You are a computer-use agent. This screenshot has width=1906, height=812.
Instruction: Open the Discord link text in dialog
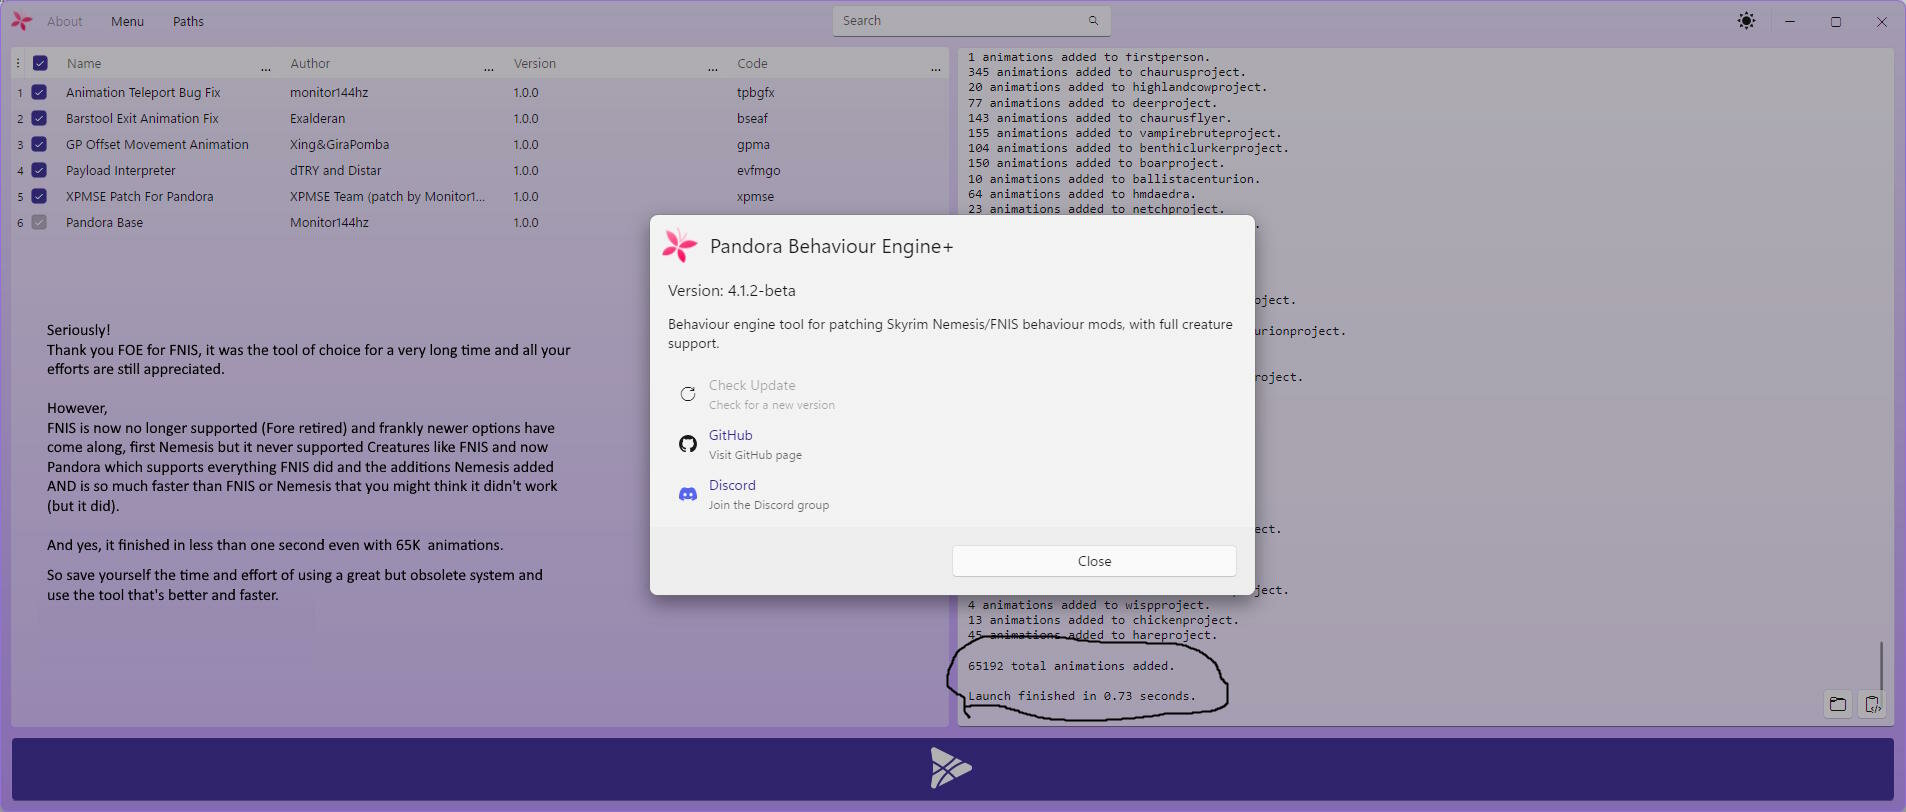[x=732, y=485]
